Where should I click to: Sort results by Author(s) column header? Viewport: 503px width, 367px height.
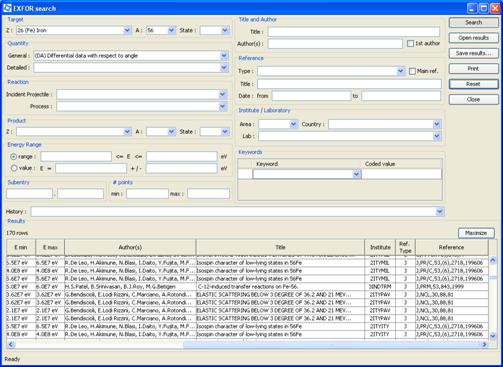130,247
